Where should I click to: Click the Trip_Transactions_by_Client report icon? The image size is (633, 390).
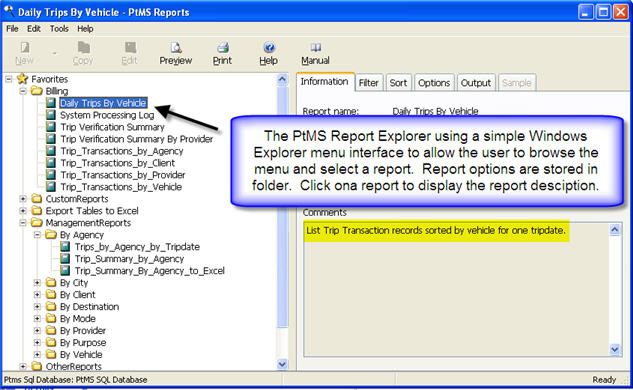pyautogui.click(x=51, y=163)
